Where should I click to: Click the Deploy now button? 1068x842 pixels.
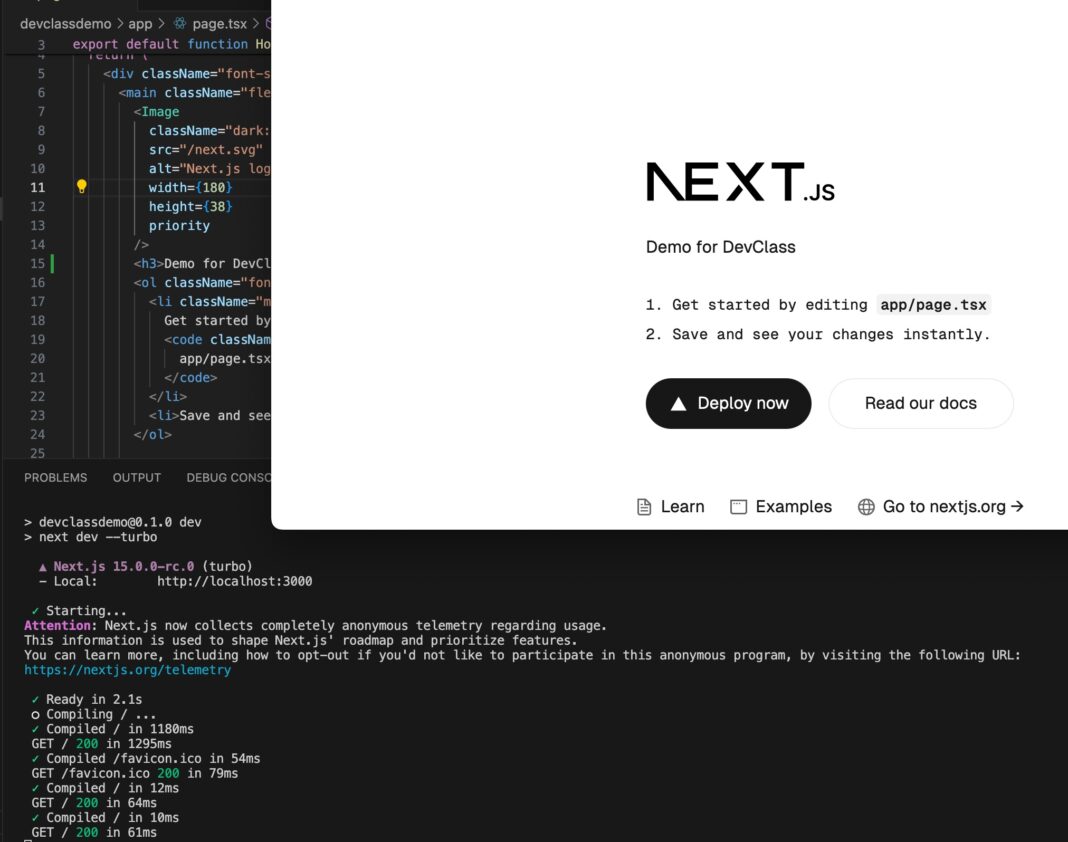728,403
